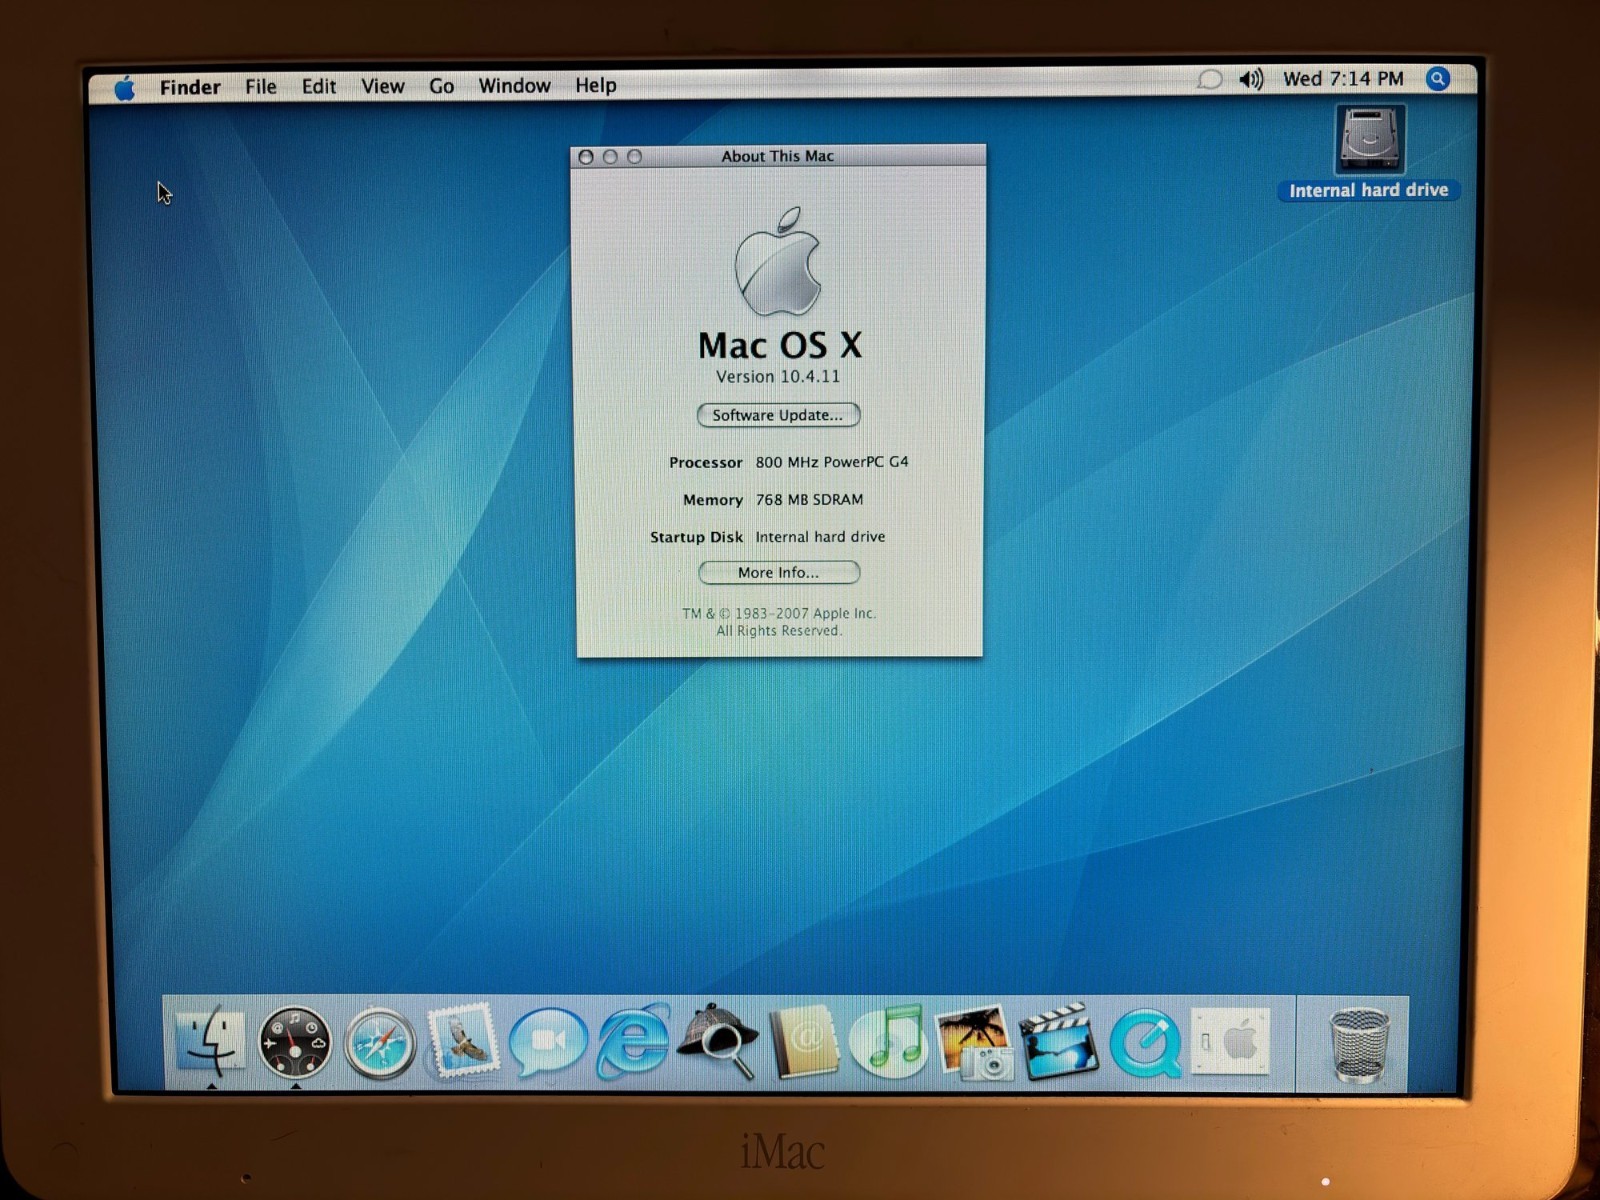Screen dimensions: 1600x1200
Task: Open the volume control in menu bar
Action: click(x=1250, y=79)
